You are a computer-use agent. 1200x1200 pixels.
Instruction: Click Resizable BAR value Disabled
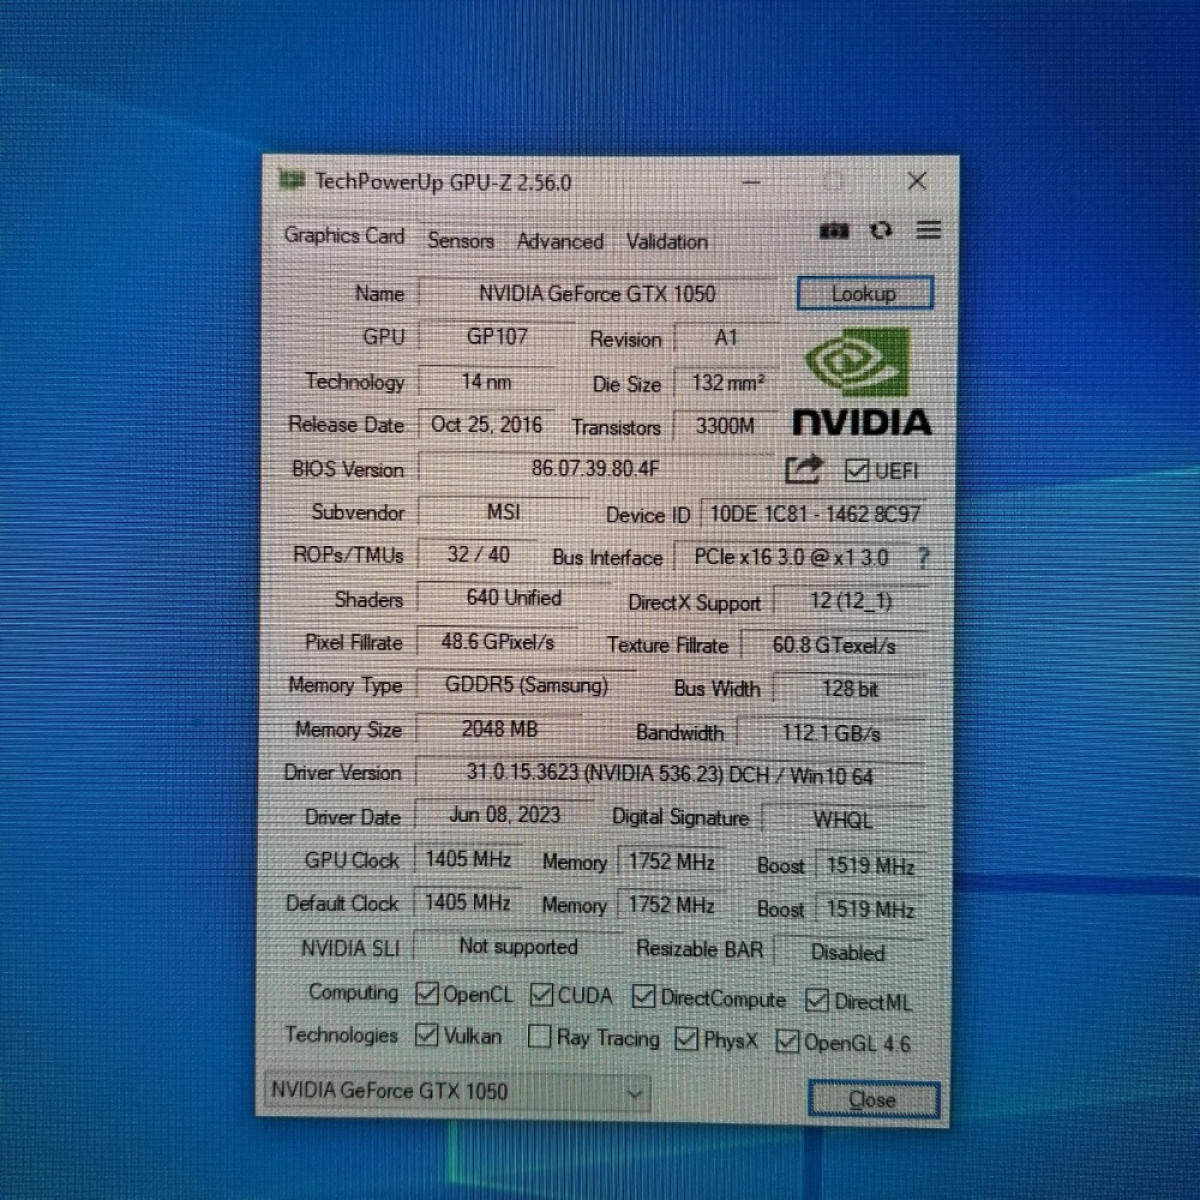point(848,953)
